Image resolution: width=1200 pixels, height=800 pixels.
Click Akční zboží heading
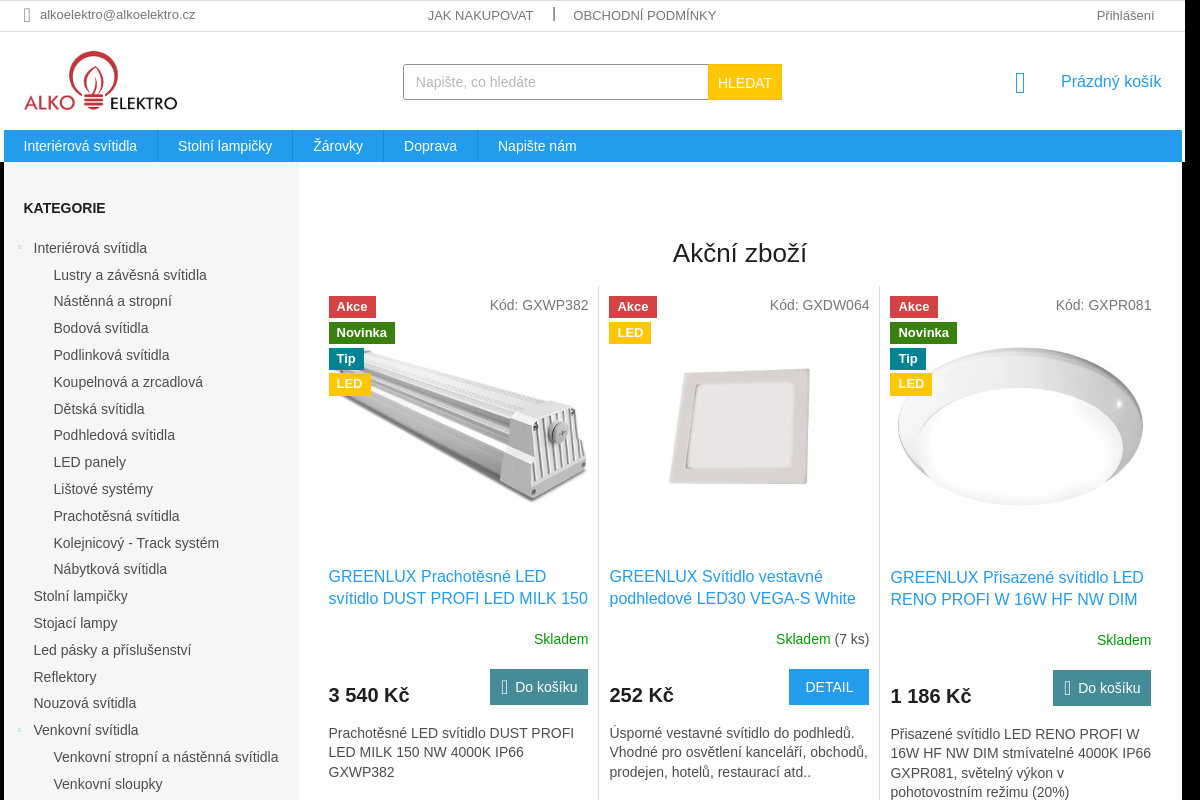740,253
